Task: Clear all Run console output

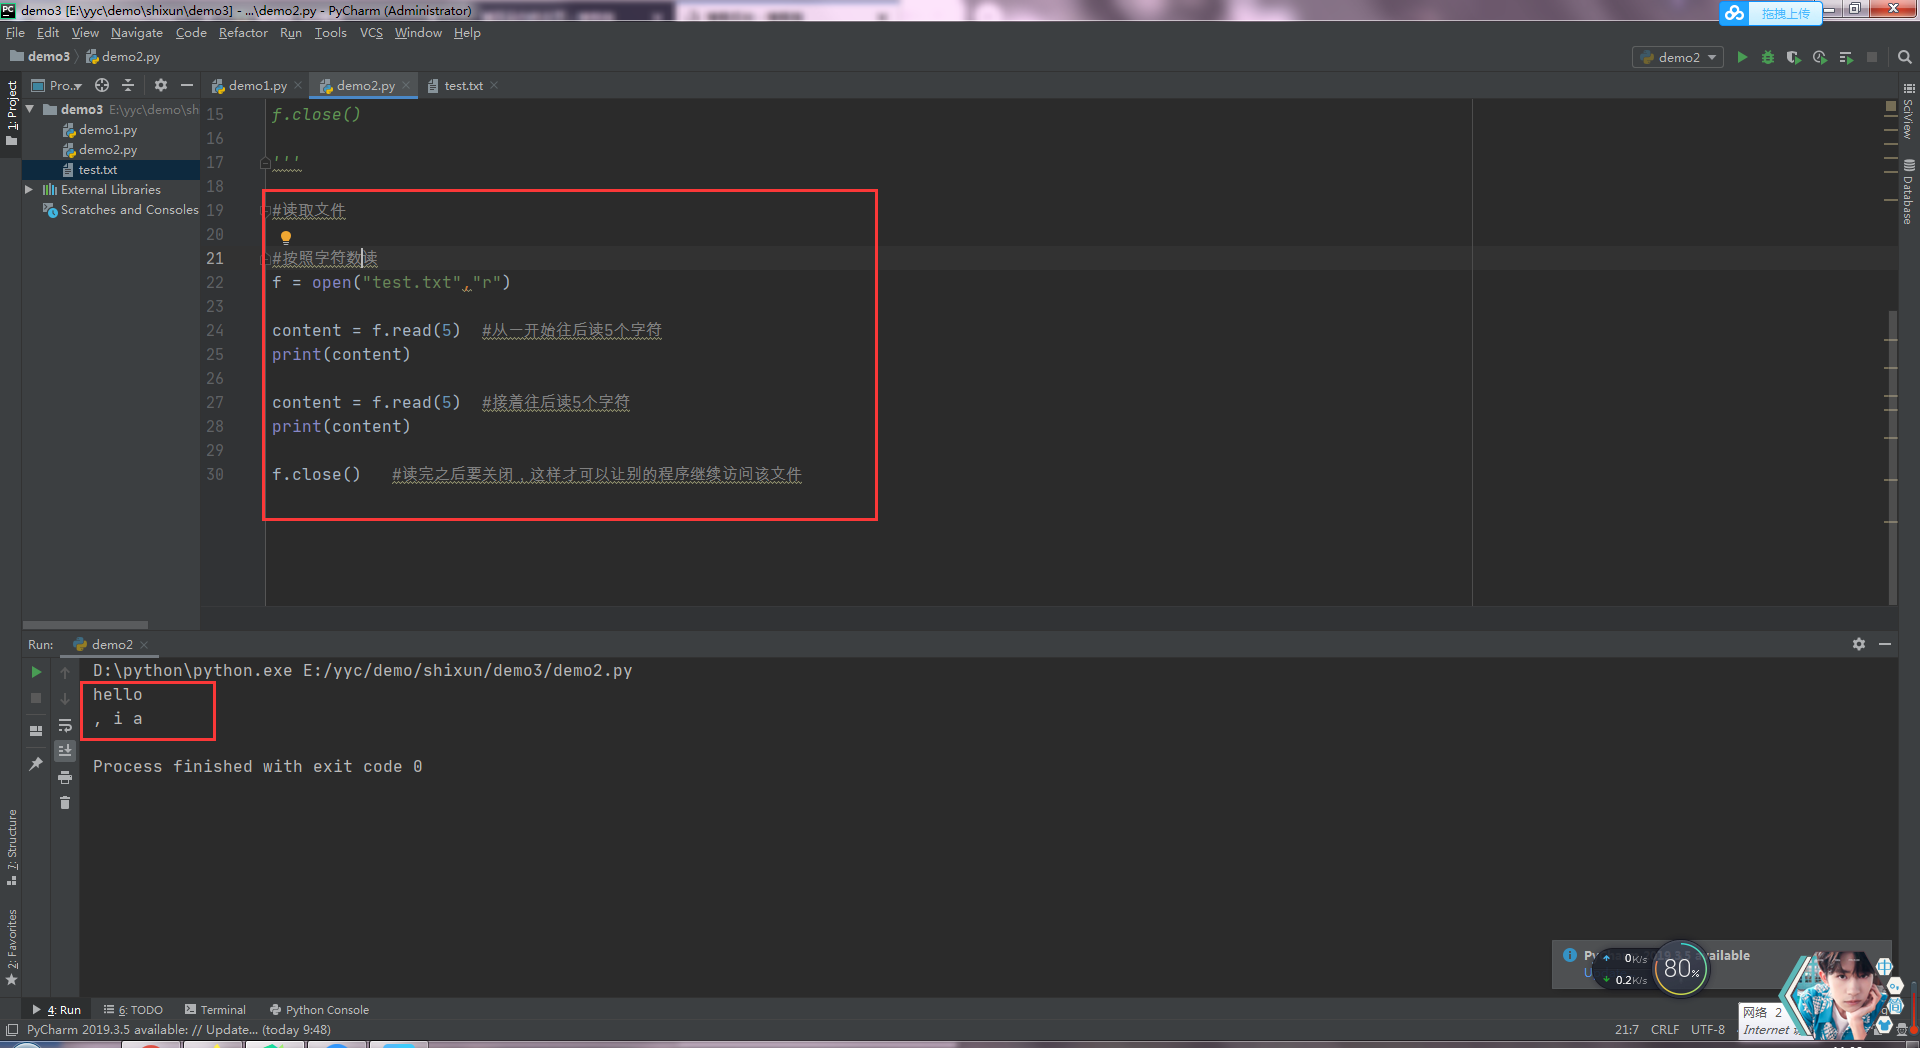Action: click(65, 803)
